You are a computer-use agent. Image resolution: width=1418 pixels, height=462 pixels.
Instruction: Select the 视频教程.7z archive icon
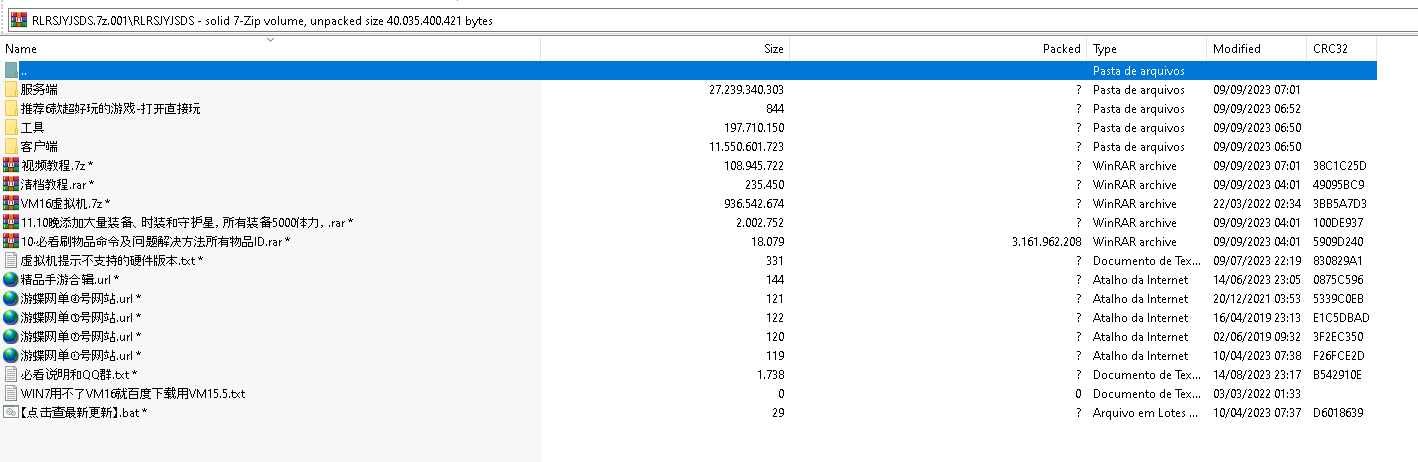click(11, 166)
